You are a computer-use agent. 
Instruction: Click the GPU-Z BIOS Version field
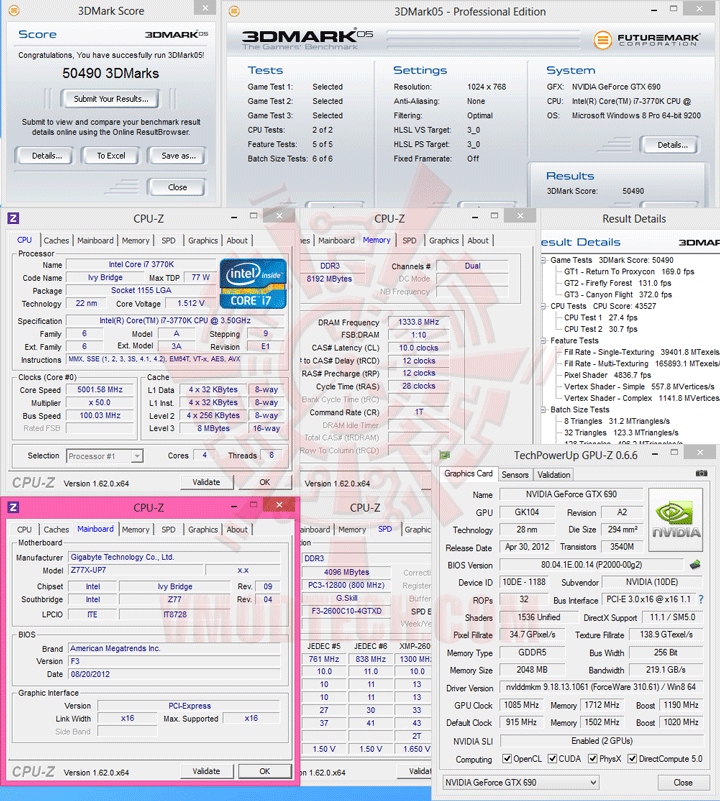591,565
